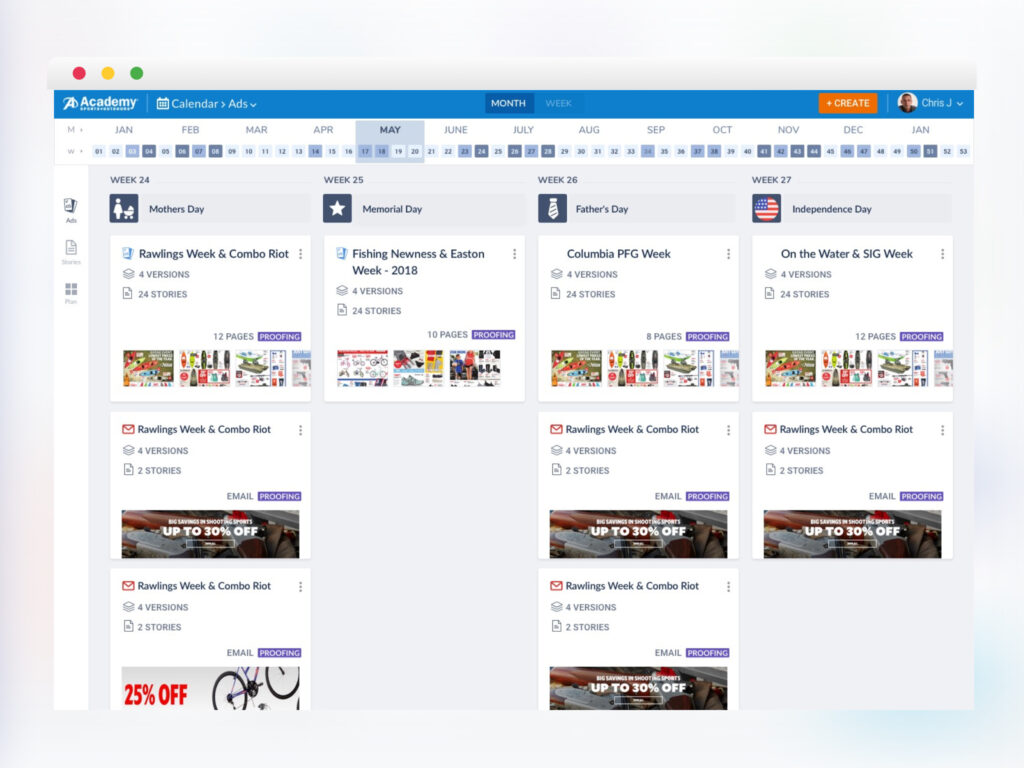Viewport: 1024px width, 768px height.
Task: Jump to JUNE in the month bar
Action: point(456,130)
